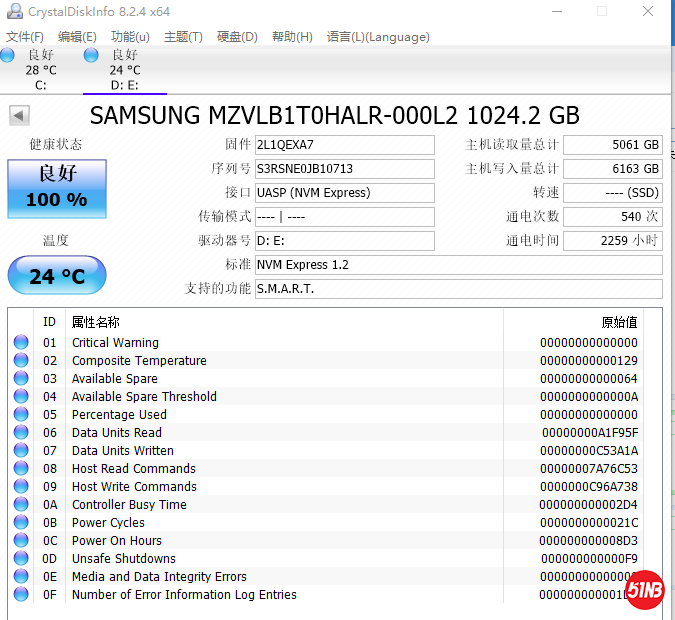Select the Composite Temperature row

tap(139, 361)
